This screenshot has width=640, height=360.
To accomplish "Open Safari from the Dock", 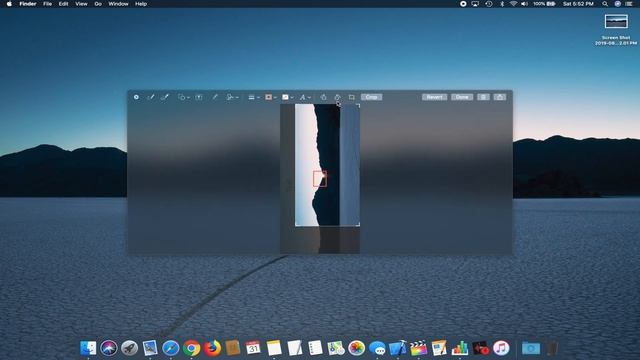I will 171,348.
